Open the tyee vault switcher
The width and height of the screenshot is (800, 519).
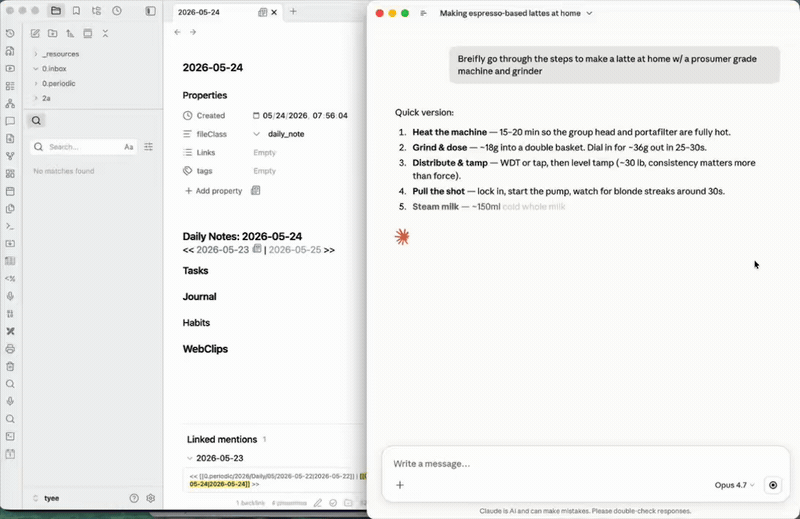pos(46,498)
